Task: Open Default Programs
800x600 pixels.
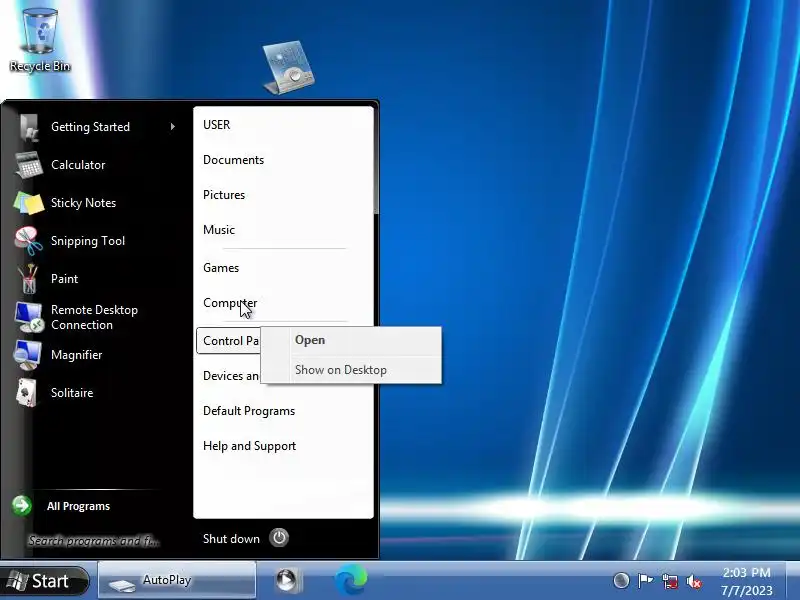Action: pos(248,411)
